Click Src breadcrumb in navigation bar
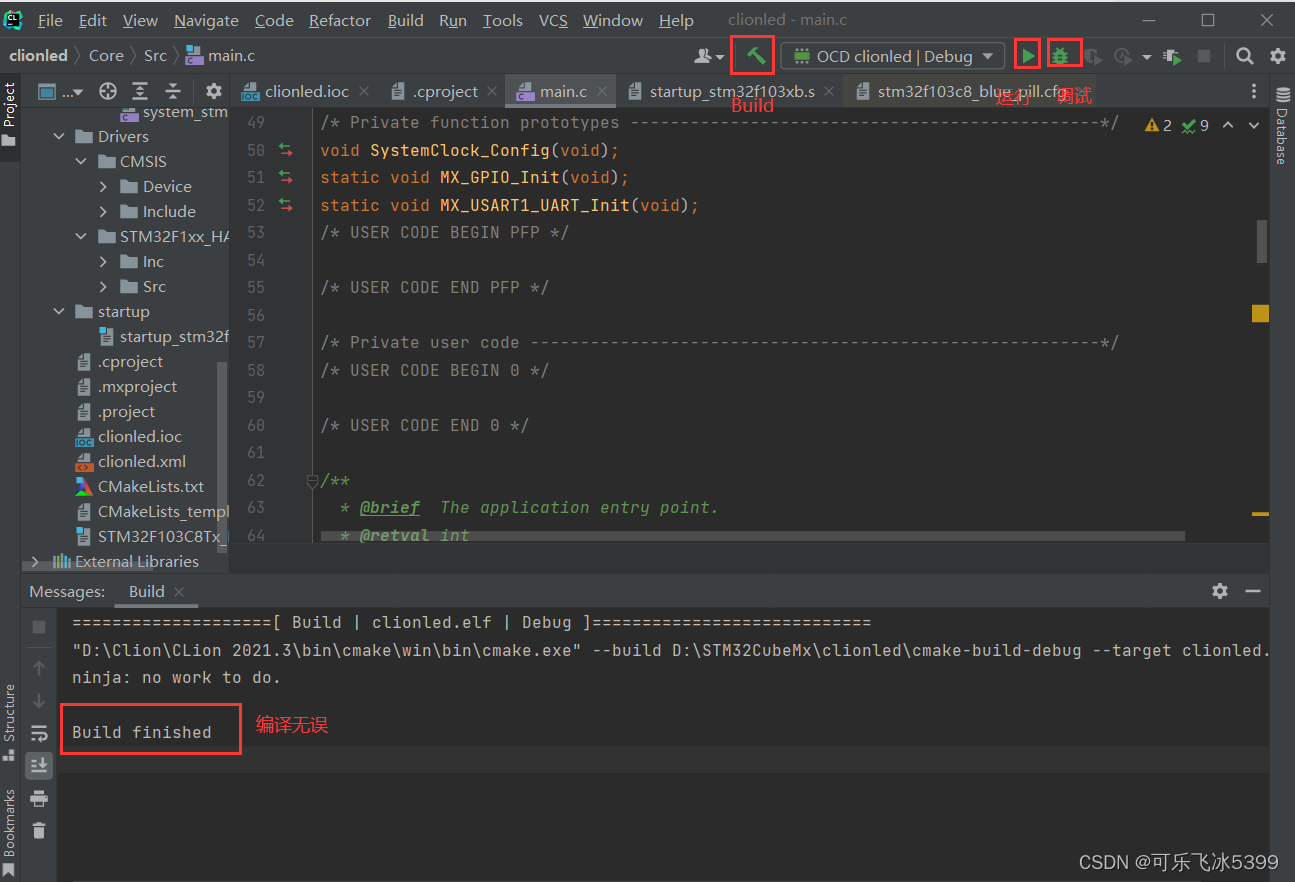Screen dimensions: 1295x882 point(155,56)
